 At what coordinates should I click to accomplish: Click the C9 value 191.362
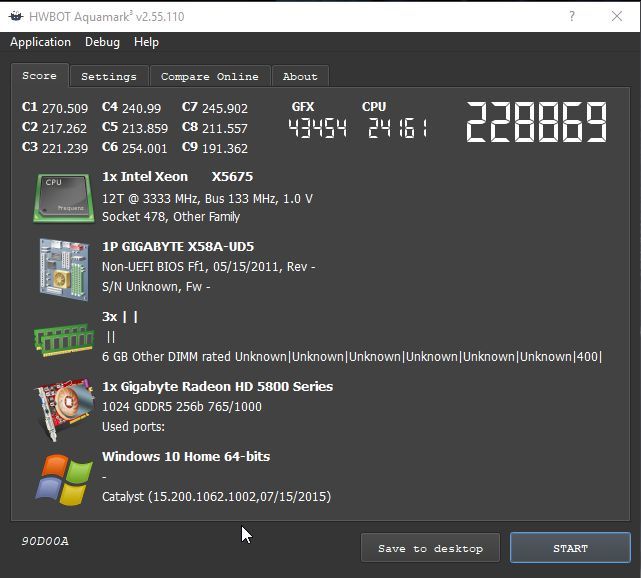pos(225,148)
